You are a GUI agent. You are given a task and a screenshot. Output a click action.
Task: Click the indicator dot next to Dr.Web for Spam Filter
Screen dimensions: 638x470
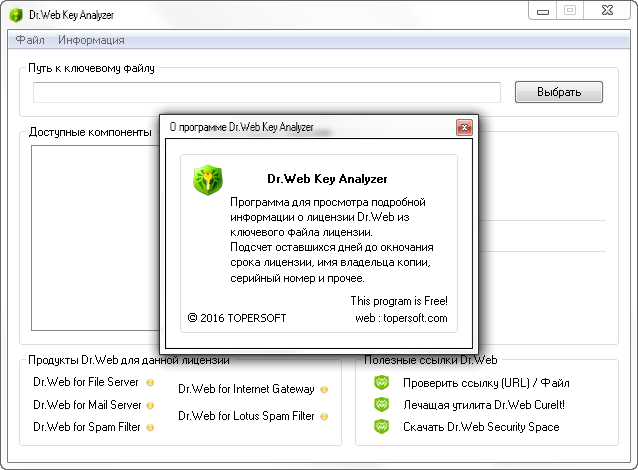150,427
